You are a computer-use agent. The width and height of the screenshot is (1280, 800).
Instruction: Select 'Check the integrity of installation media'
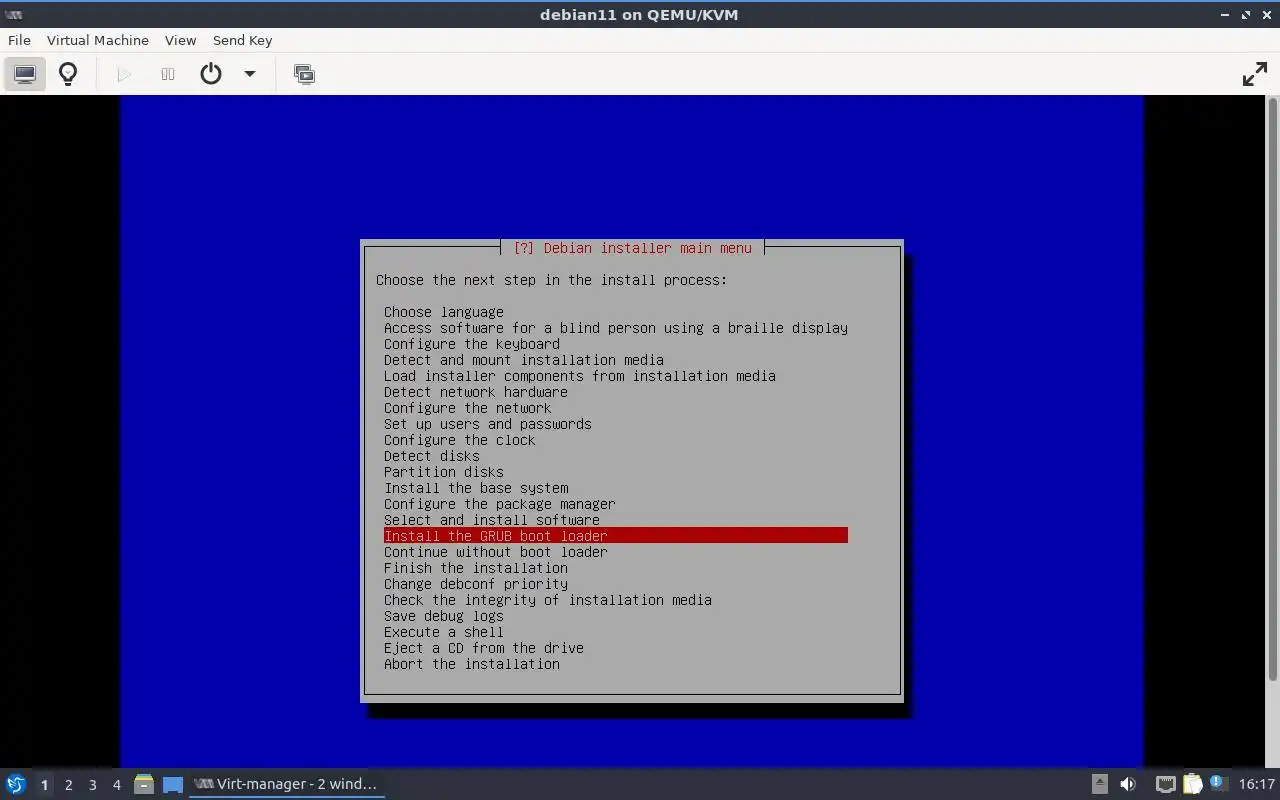(x=547, y=600)
